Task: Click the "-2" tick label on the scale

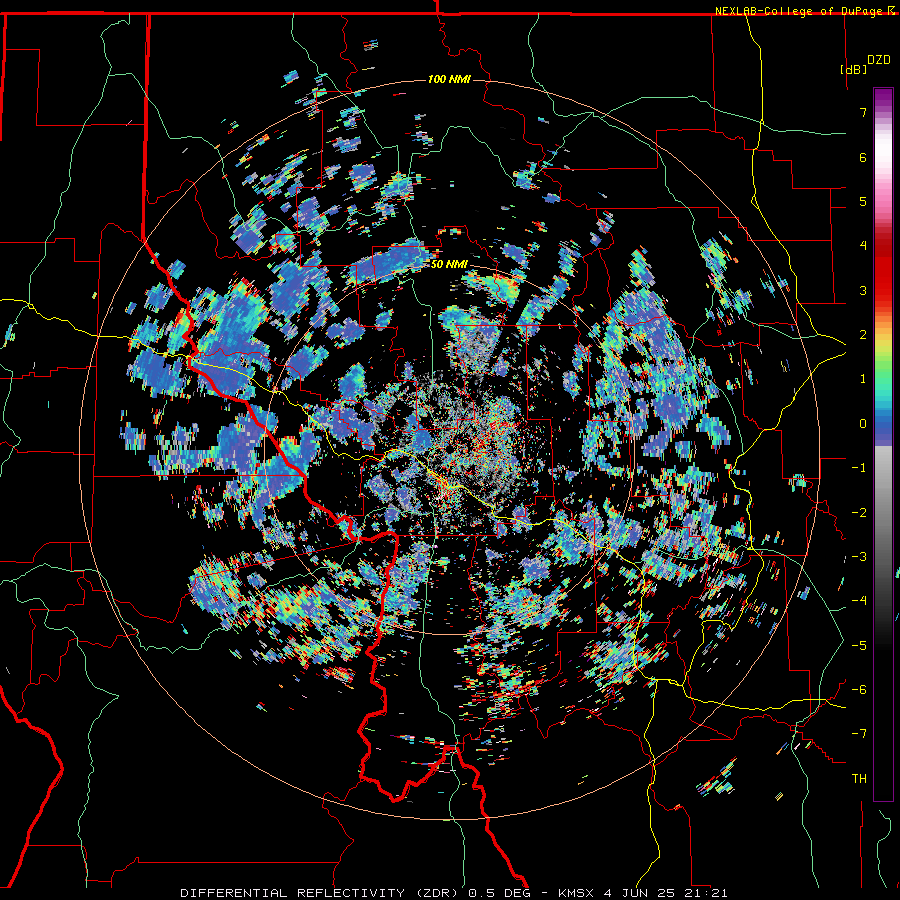Action: [x=859, y=513]
